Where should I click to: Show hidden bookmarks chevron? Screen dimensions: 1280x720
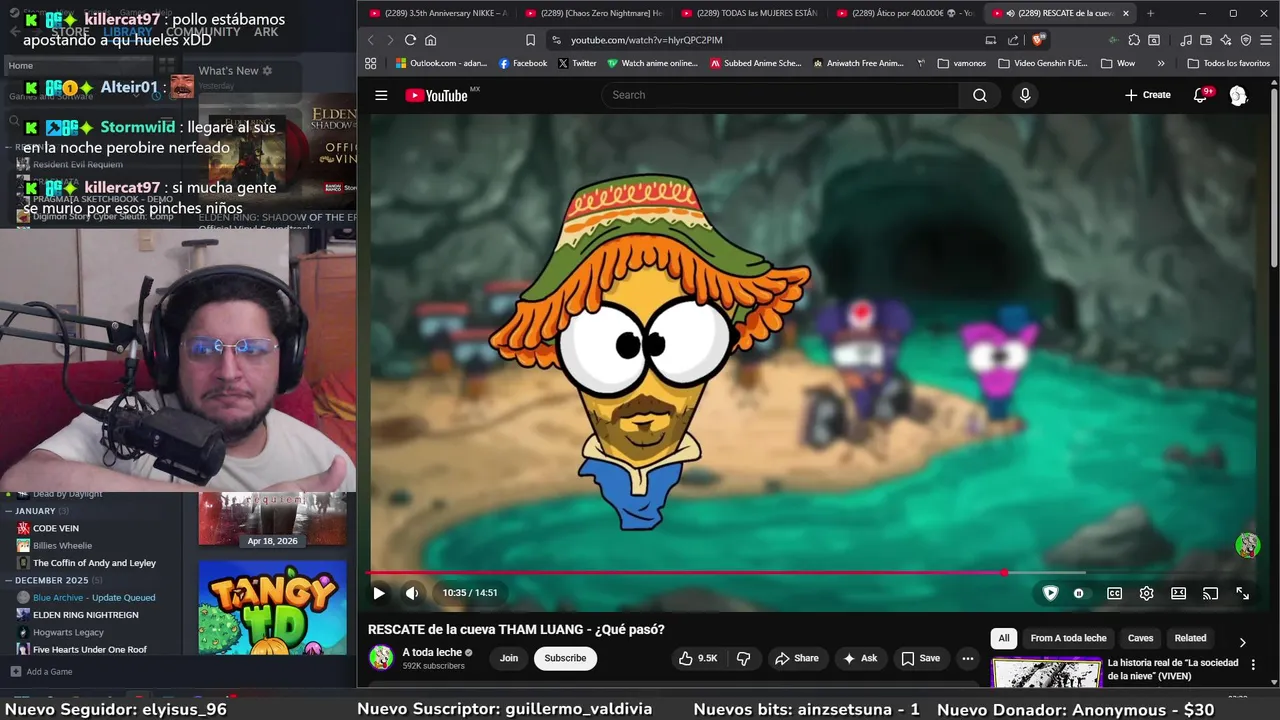(x=1161, y=63)
